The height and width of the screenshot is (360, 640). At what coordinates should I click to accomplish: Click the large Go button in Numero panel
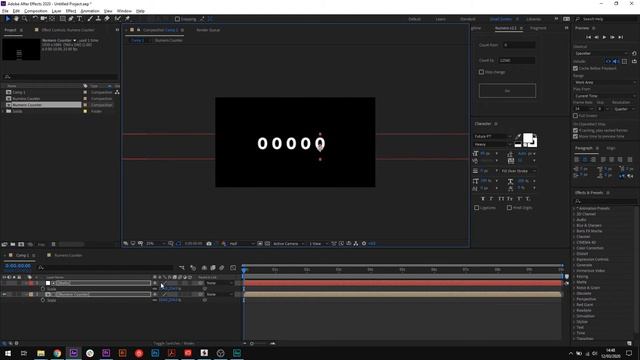click(x=507, y=91)
